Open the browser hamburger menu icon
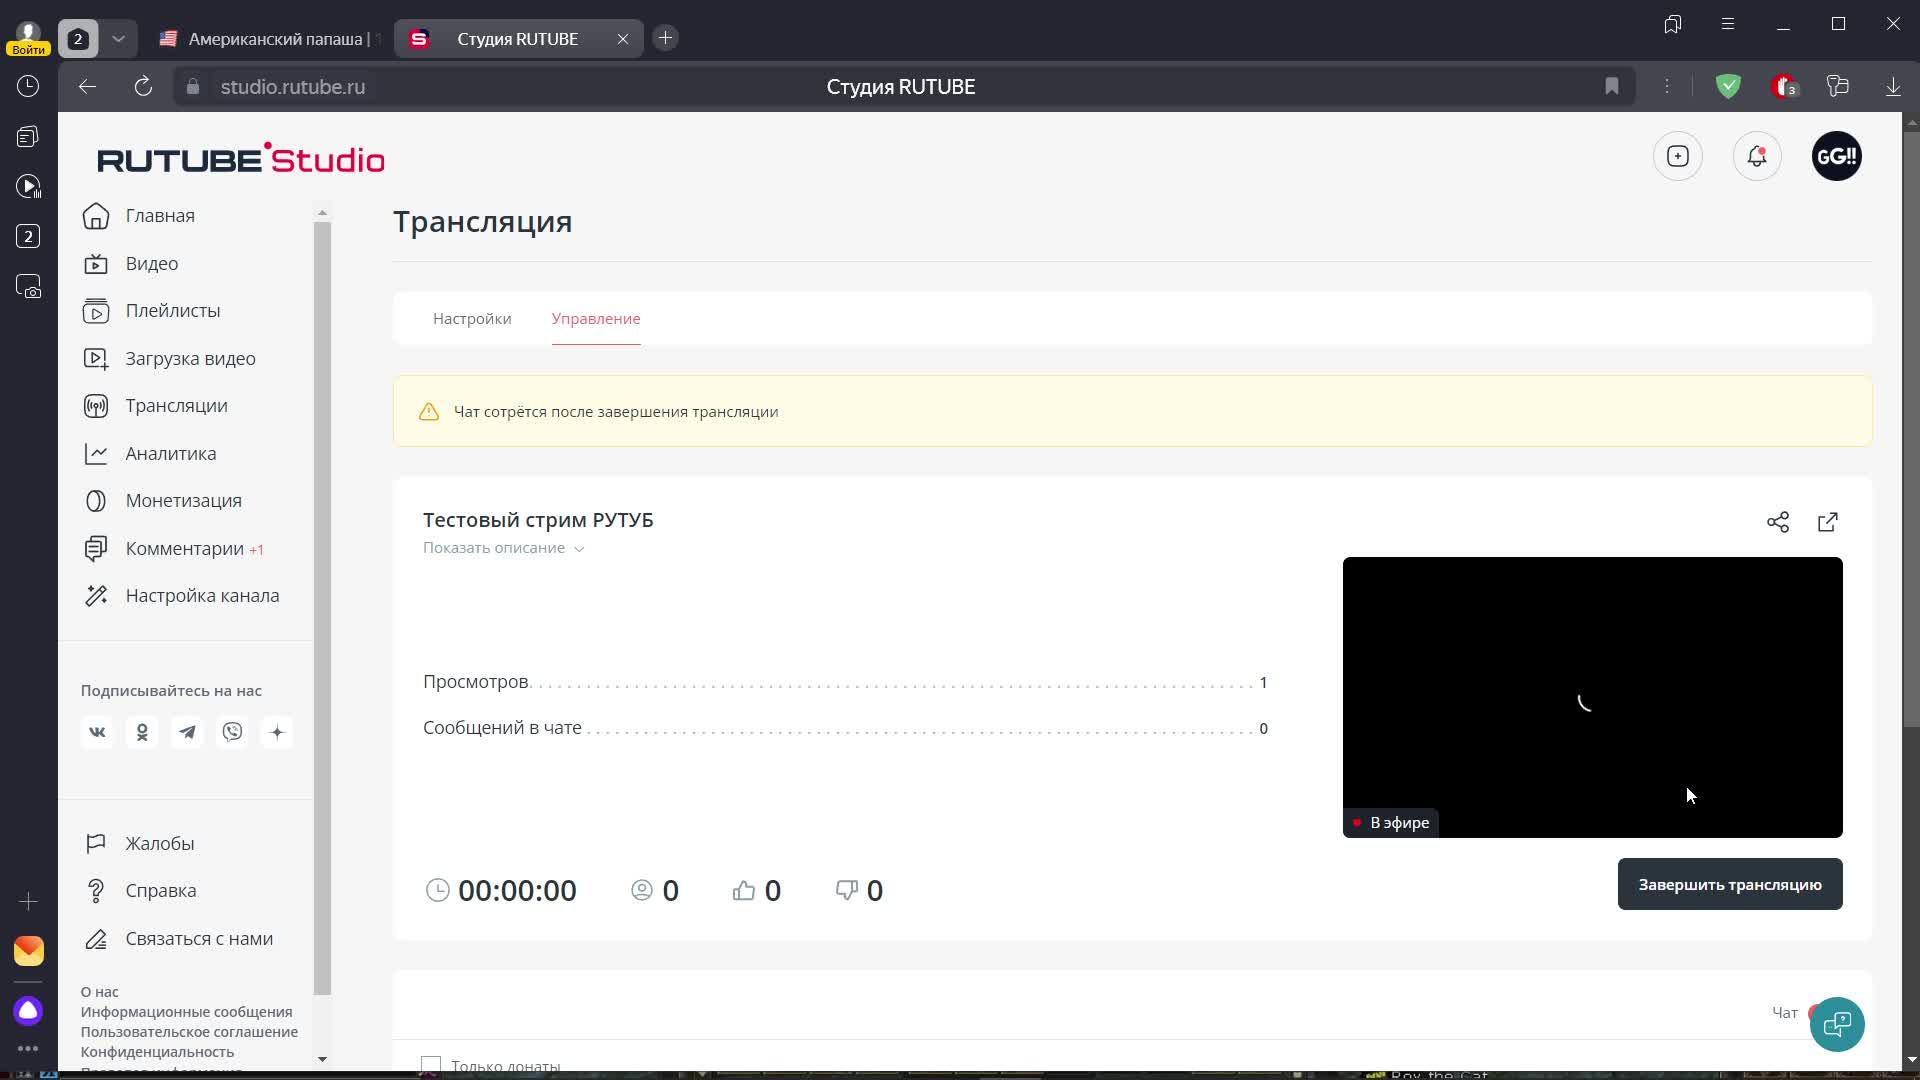This screenshot has width=1920, height=1080. tap(1728, 24)
